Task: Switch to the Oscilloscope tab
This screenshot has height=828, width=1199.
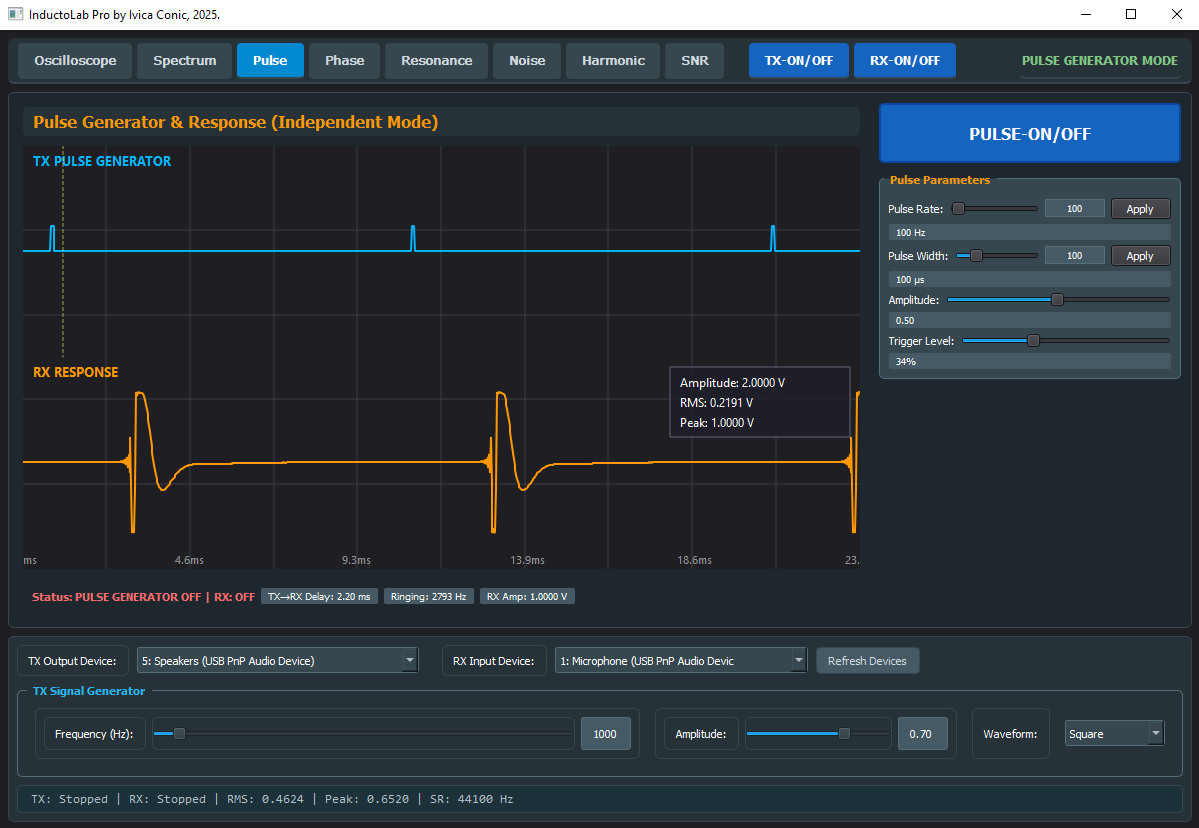Action: pos(75,61)
